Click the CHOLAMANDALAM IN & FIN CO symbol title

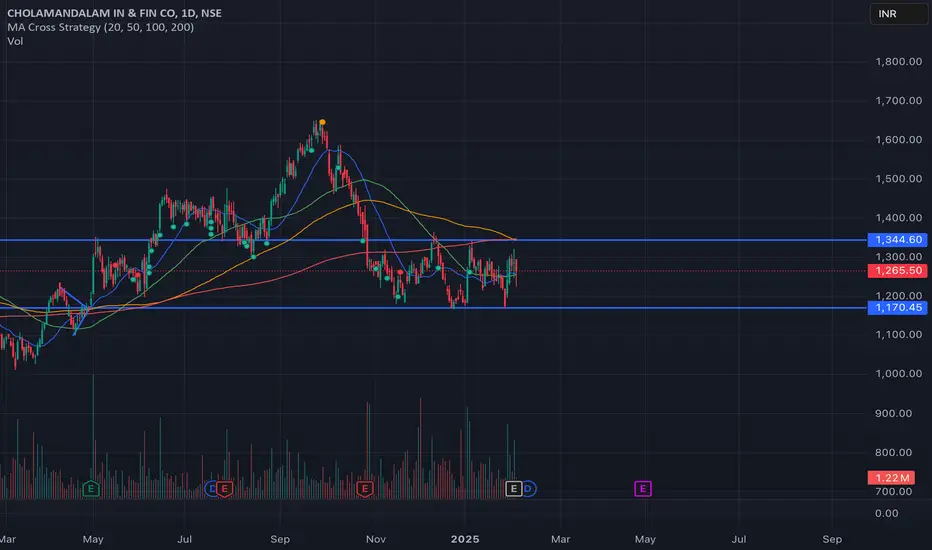point(114,13)
